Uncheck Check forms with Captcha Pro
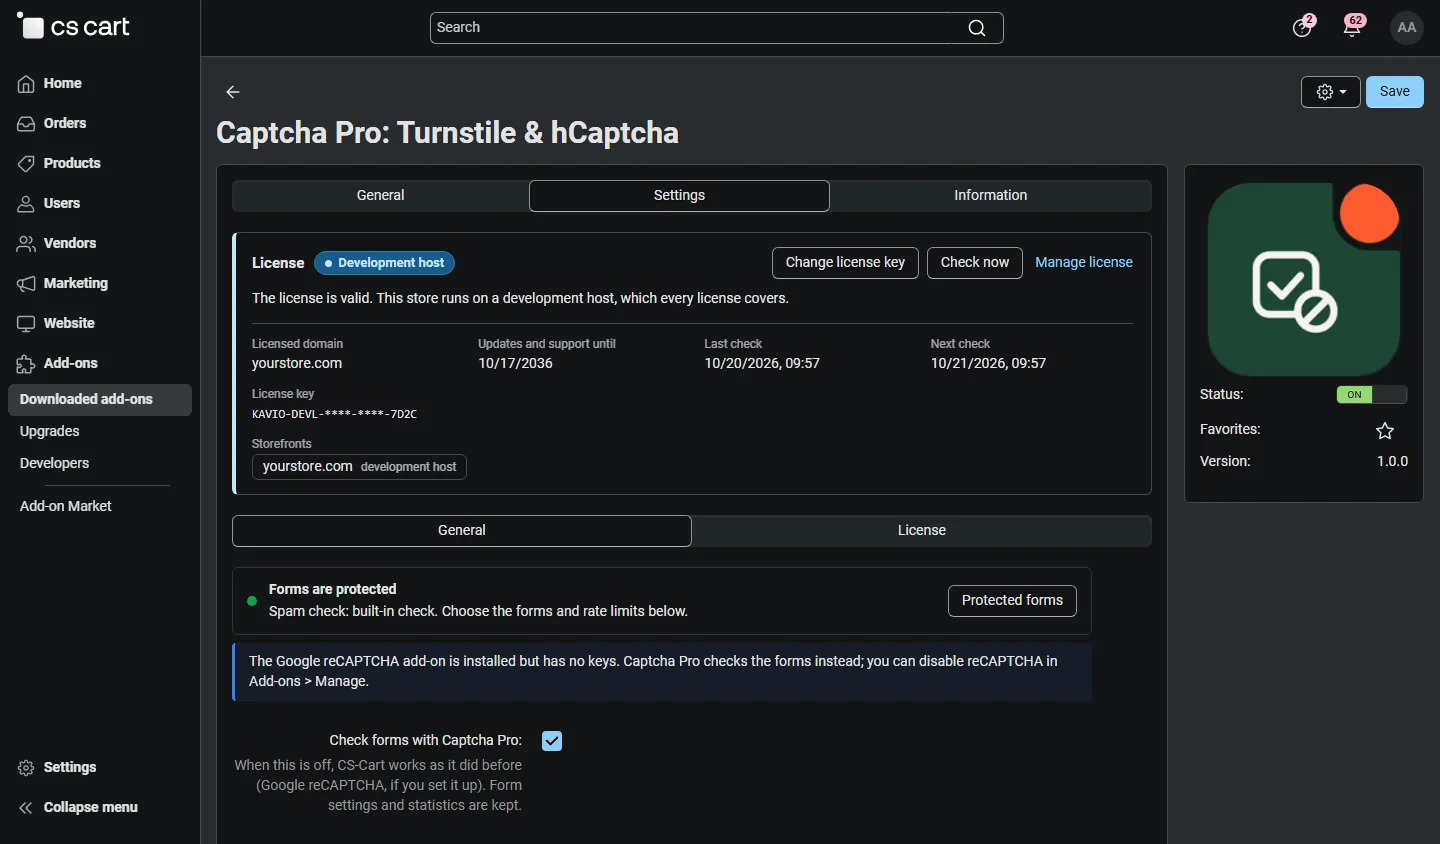Viewport: 1440px width, 844px height. (552, 741)
